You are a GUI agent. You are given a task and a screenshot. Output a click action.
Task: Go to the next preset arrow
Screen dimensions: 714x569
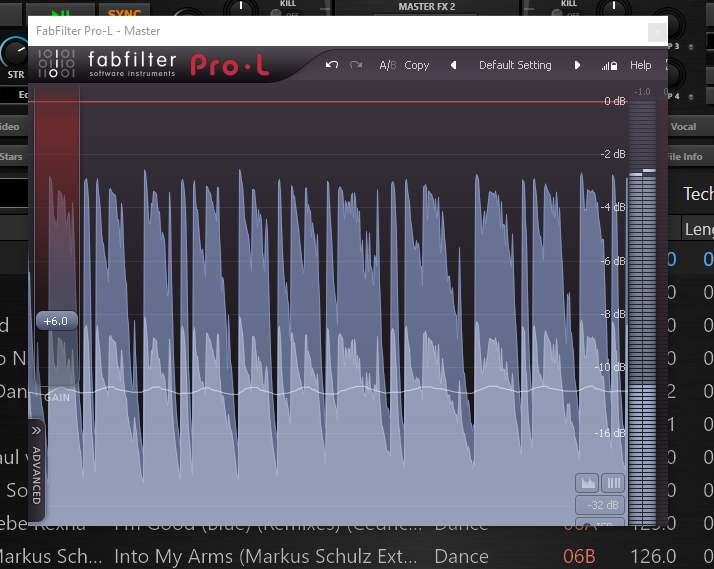577,65
